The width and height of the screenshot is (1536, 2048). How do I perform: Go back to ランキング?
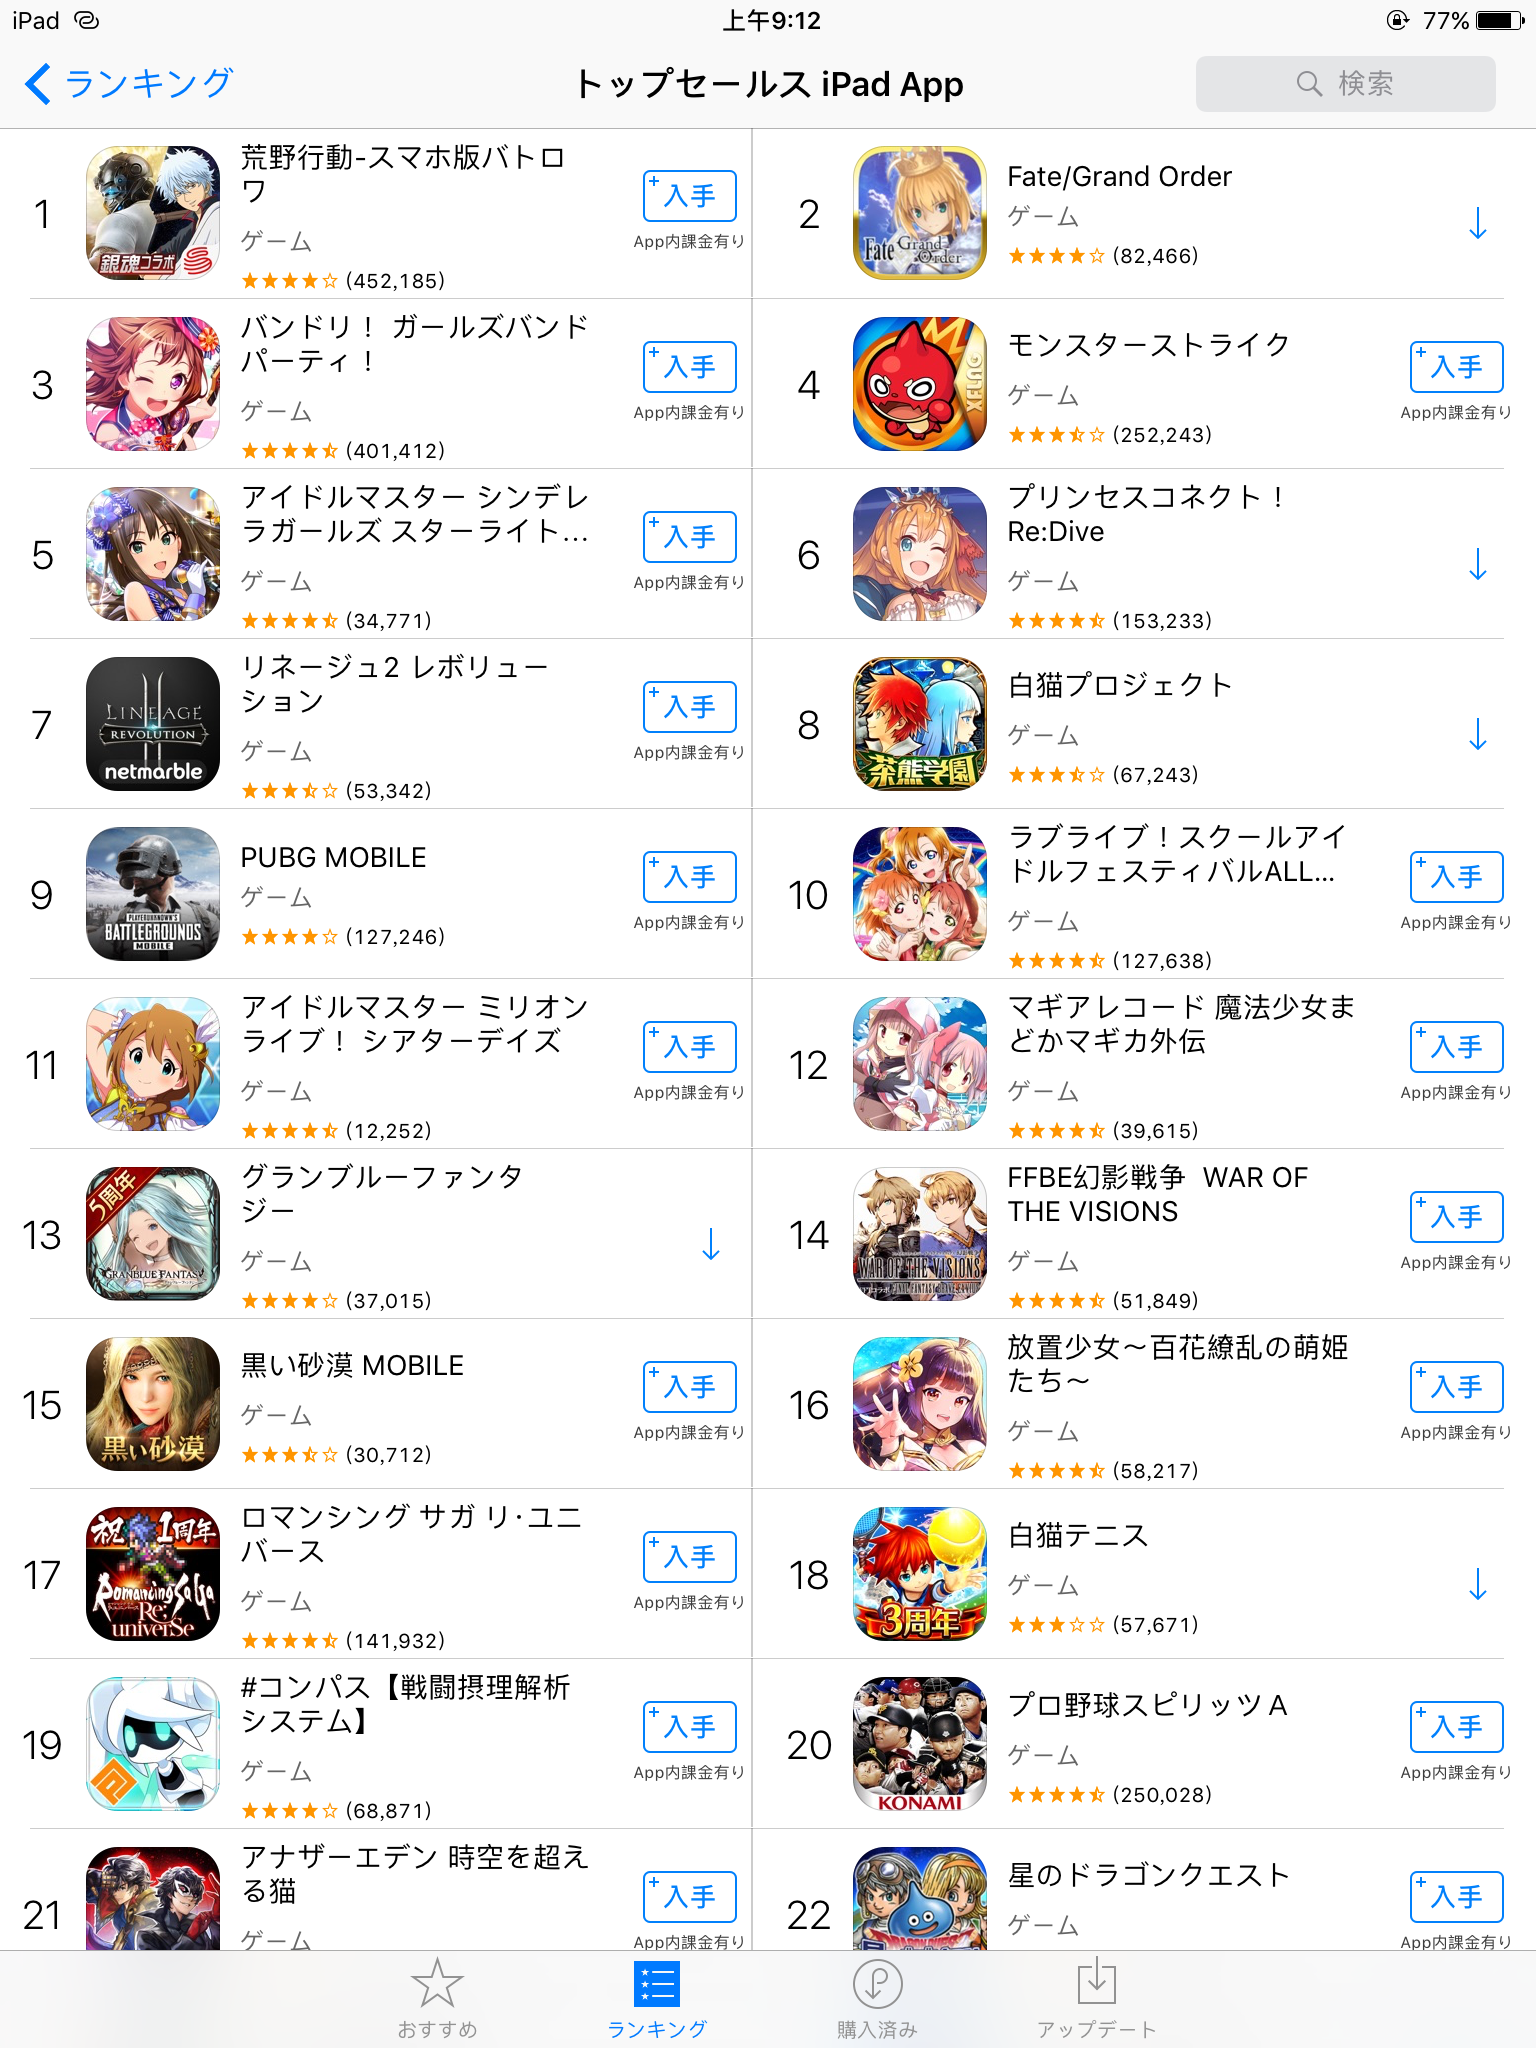point(129,84)
